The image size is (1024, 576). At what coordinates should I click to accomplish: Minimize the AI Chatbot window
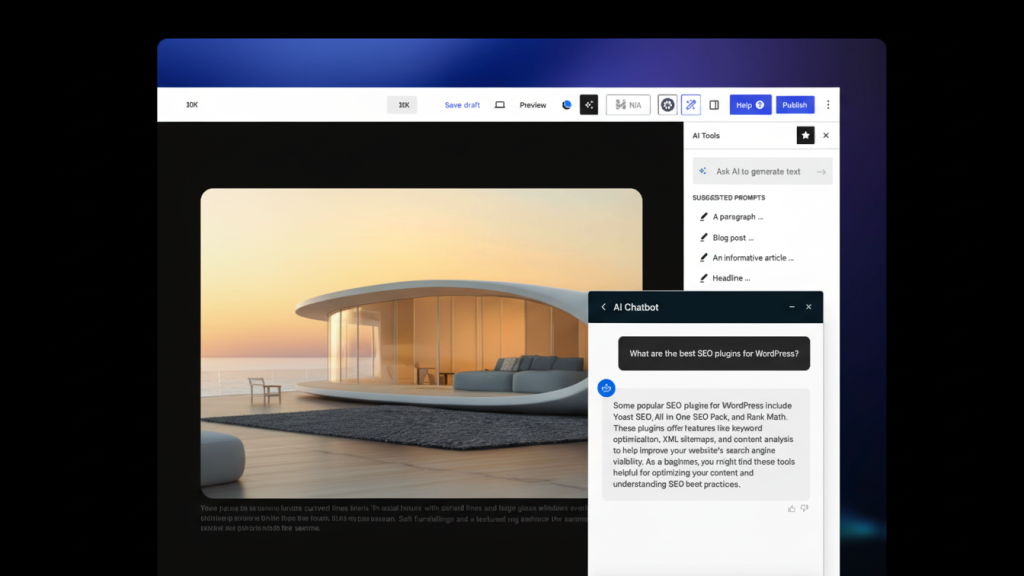click(792, 307)
